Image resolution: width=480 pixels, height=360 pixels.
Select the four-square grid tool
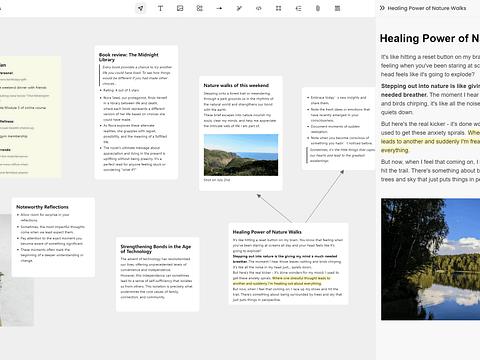coord(278,8)
